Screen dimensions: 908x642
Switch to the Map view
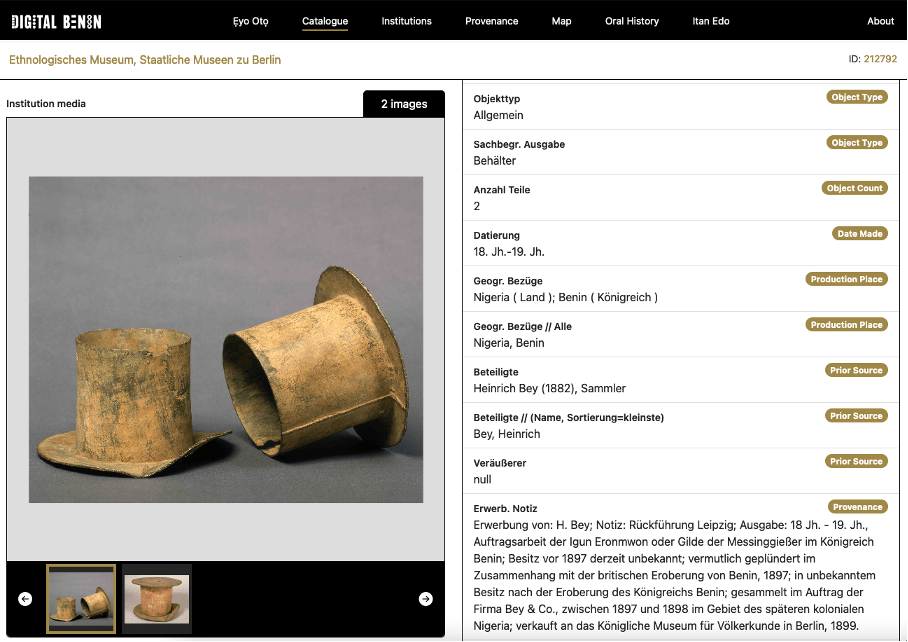coord(561,21)
